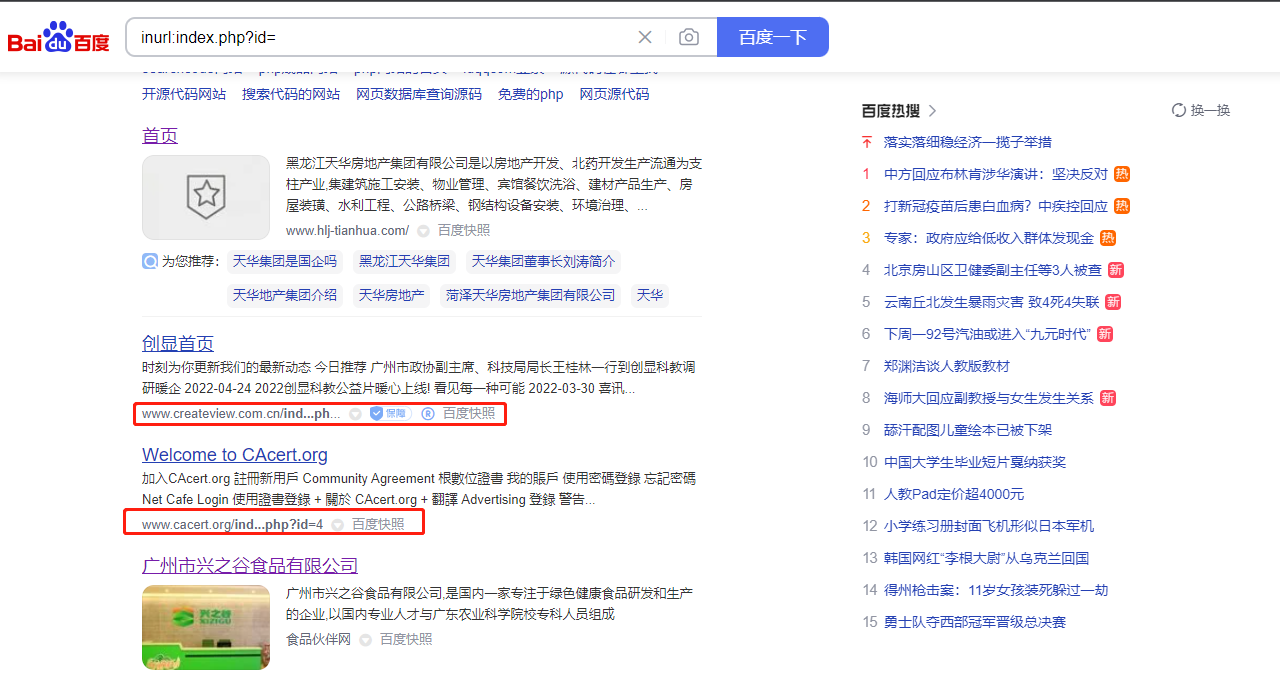This screenshot has width=1280, height=689.
Task: Select suggestion 天华集团董事长刘涛简介
Action: (x=544, y=261)
